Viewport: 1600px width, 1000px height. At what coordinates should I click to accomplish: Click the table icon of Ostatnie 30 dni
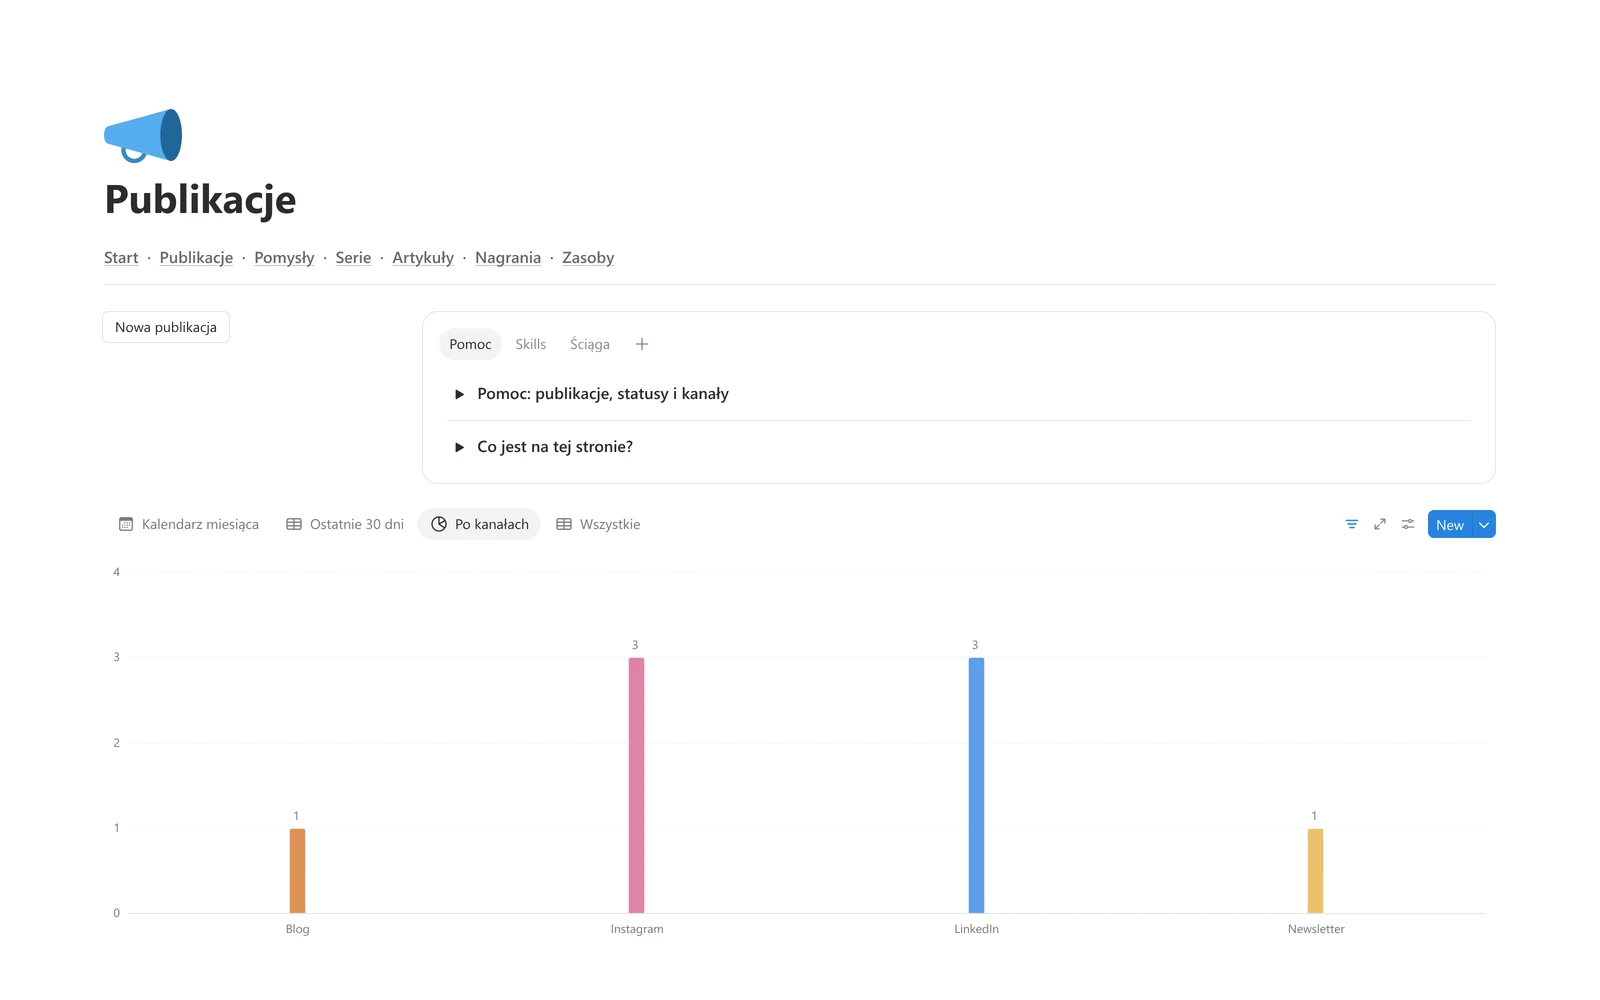coord(294,524)
